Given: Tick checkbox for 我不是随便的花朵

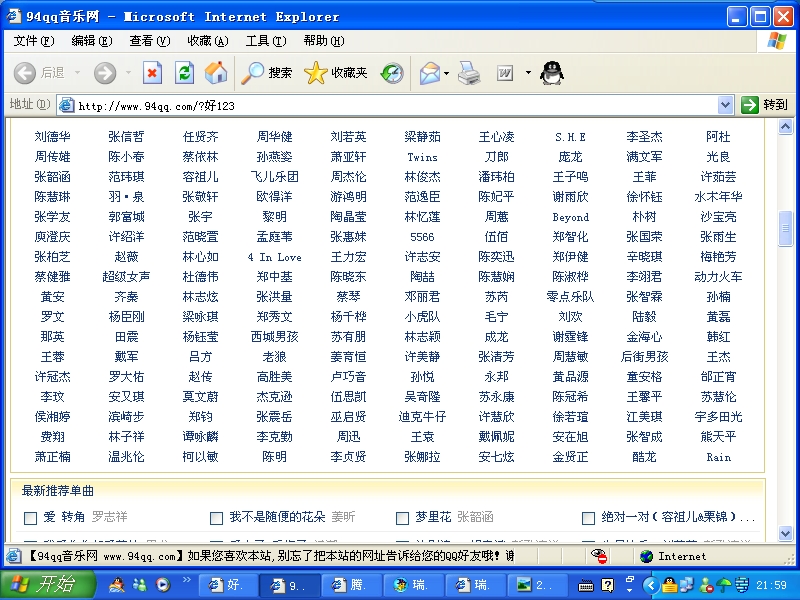Looking at the screenshot, I should click(216, 518).
